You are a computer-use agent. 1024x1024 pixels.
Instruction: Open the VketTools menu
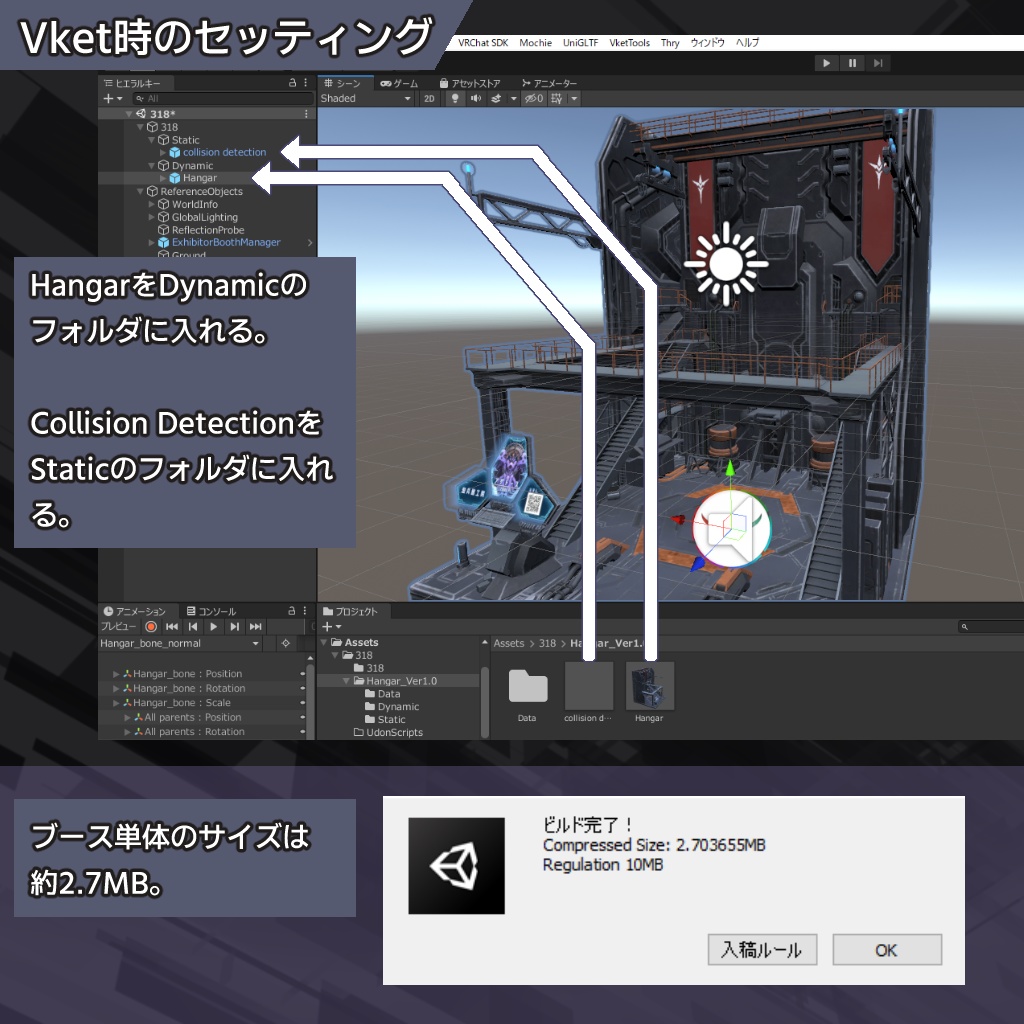pos(628,43)
